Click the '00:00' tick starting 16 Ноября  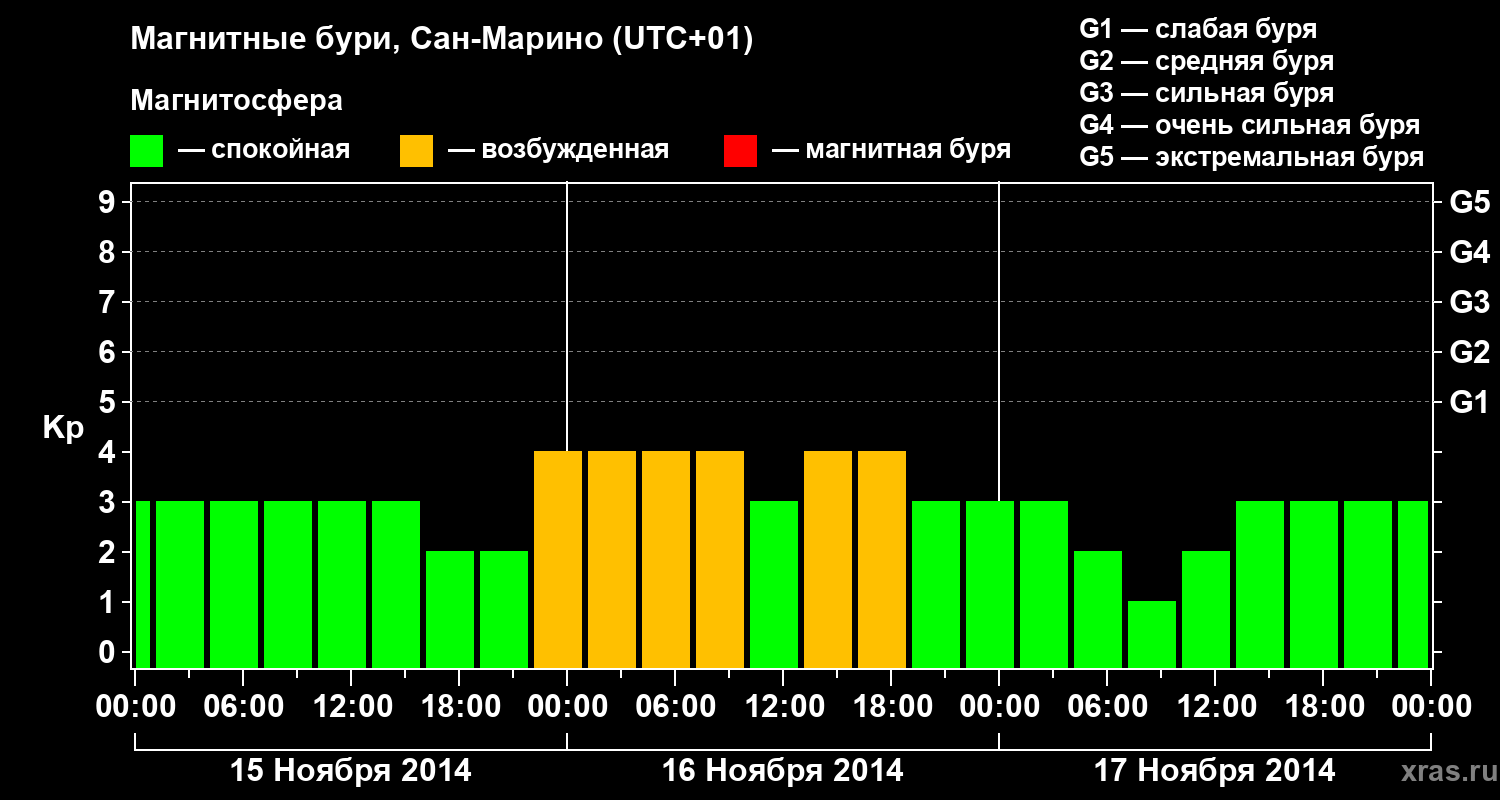tap(567, 706)
